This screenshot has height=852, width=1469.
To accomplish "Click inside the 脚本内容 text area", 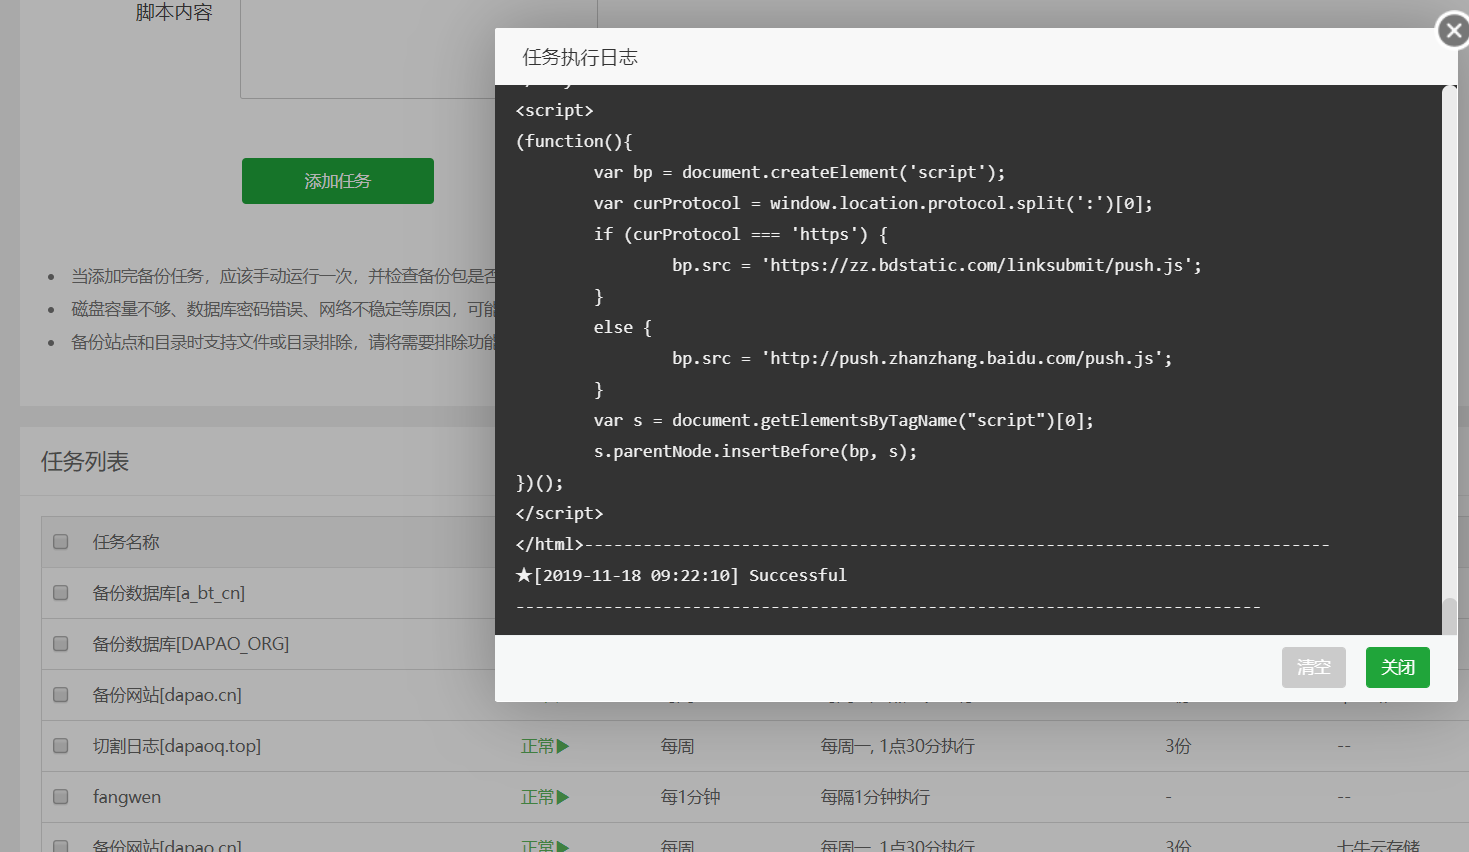I will tap(368, 48).
